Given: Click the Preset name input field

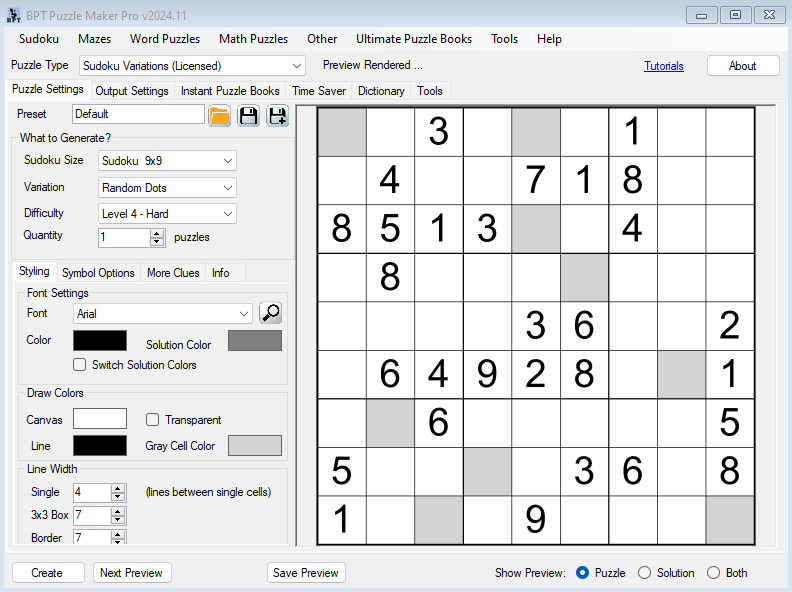Looking at the screenshot, I should coord(138,114).
